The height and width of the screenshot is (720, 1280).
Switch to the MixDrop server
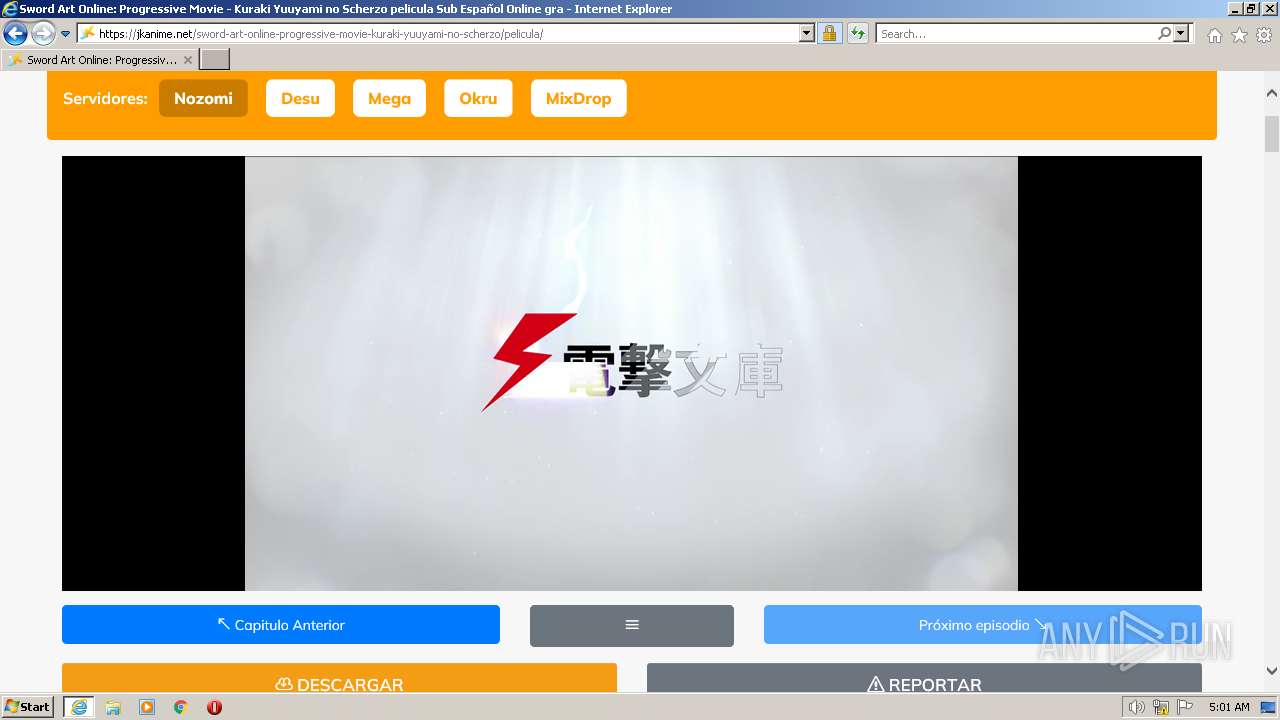point(578,98)
